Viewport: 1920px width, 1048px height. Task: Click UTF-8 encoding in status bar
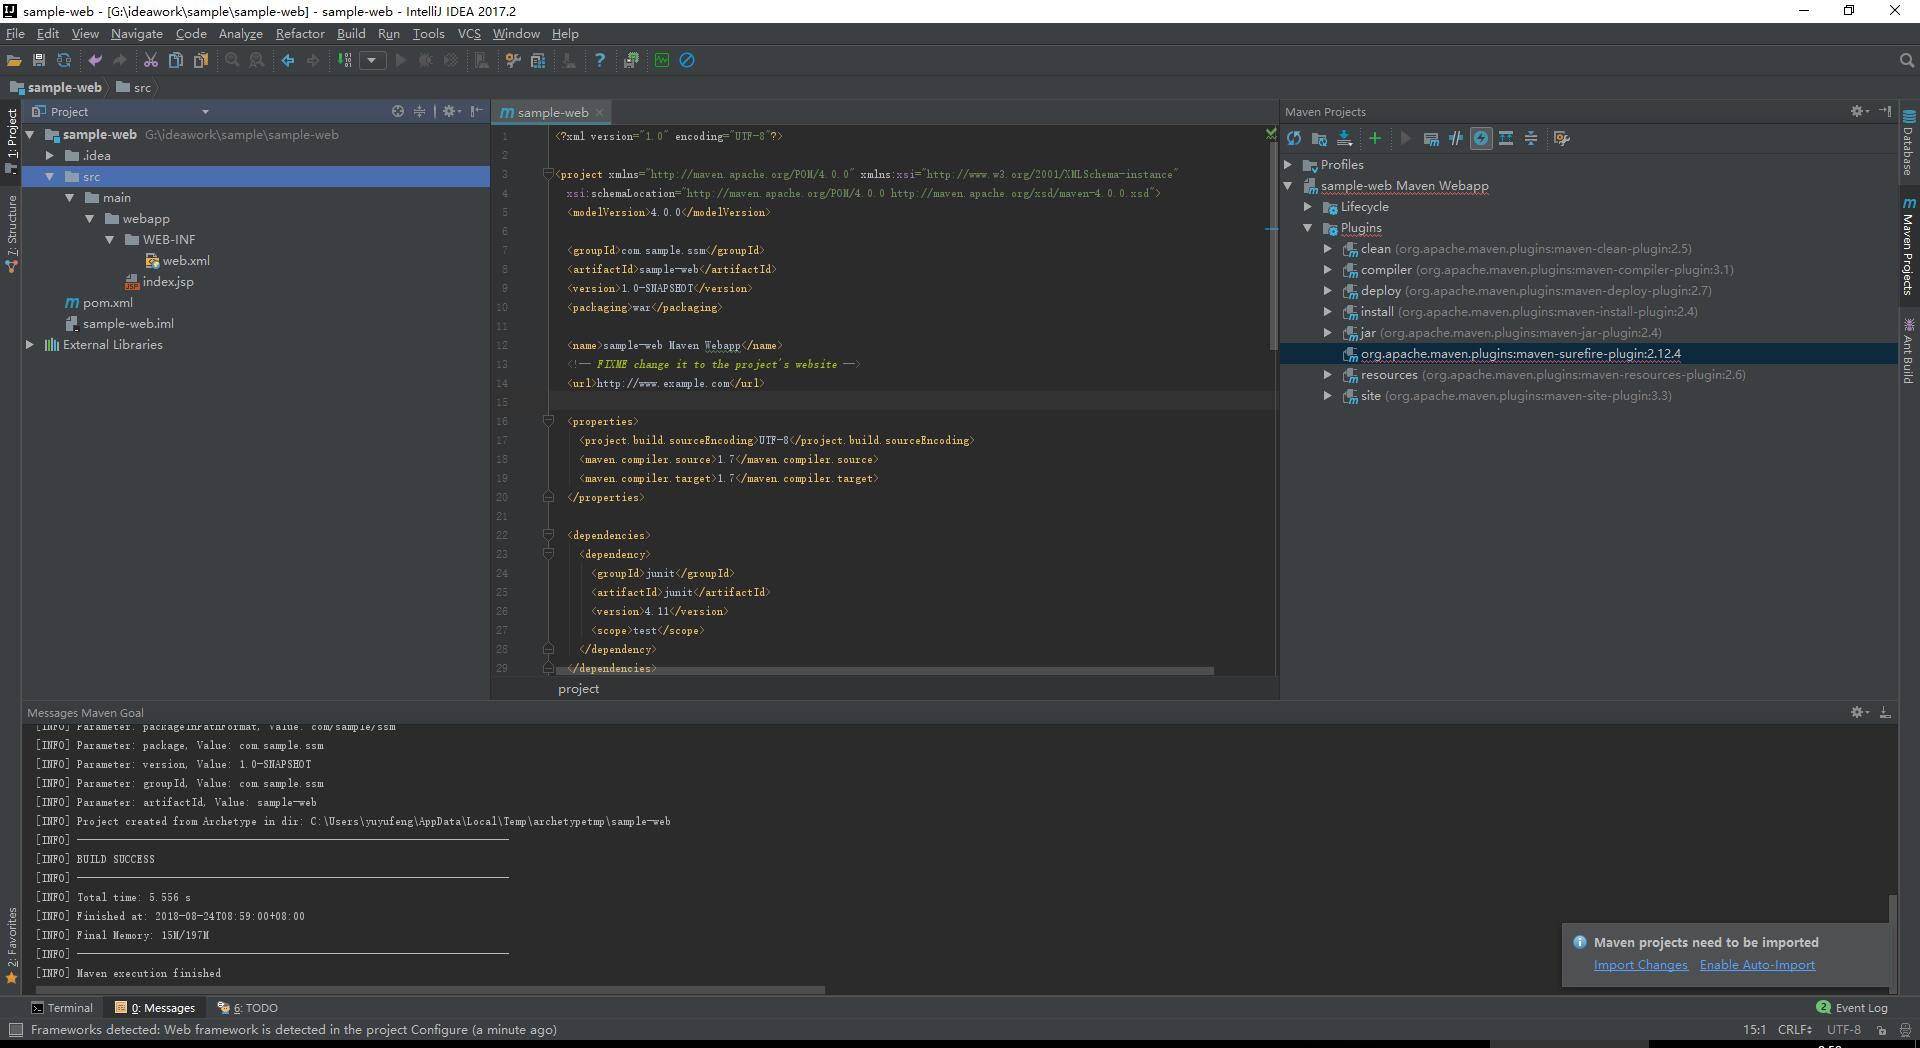[x=1844, y=1029]
